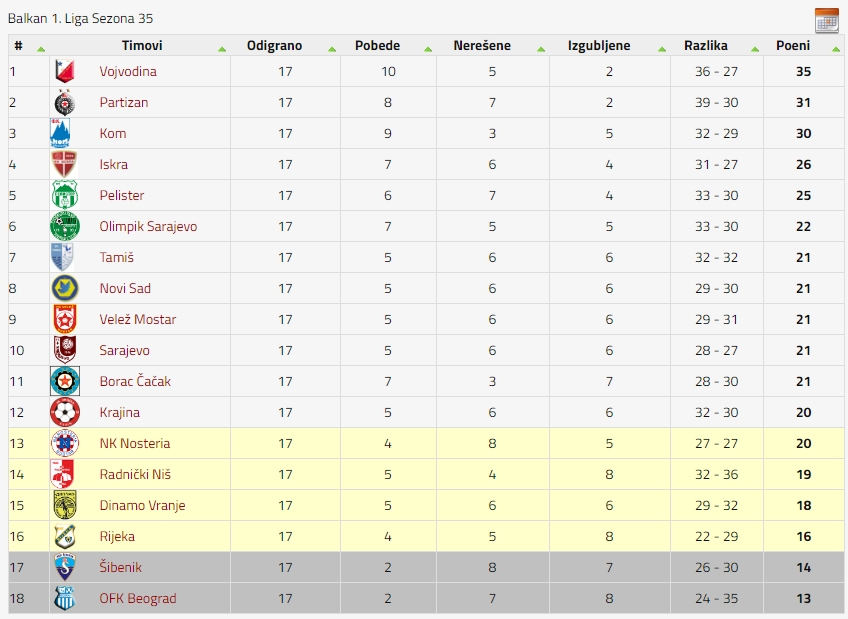Click the Nerešene column header
848x619 pixels.
click(x=482, y=45)
